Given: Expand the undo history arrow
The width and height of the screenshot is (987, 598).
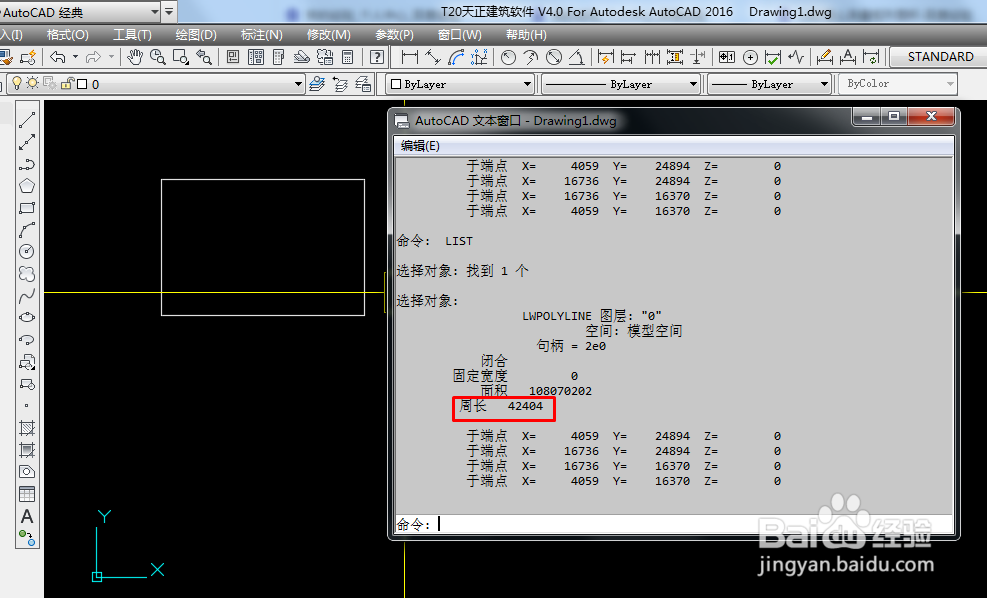Looking at the screenshot, I should [76, 57].
